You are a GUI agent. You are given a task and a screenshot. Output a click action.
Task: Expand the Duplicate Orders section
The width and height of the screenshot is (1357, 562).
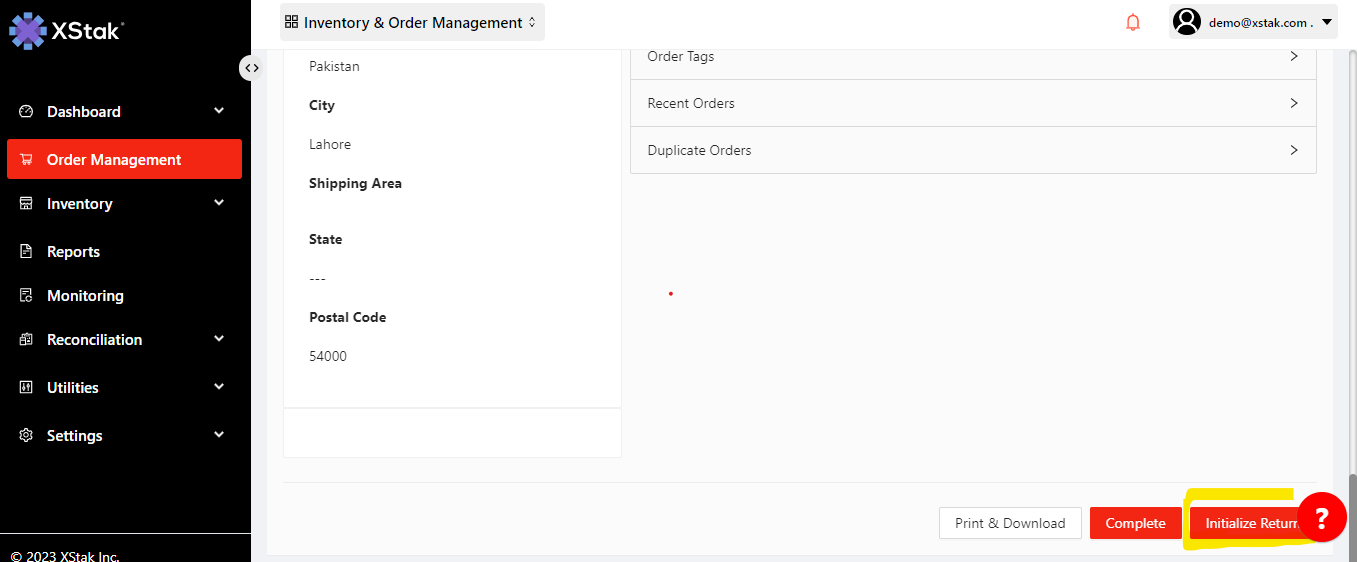tap(972, 151)
